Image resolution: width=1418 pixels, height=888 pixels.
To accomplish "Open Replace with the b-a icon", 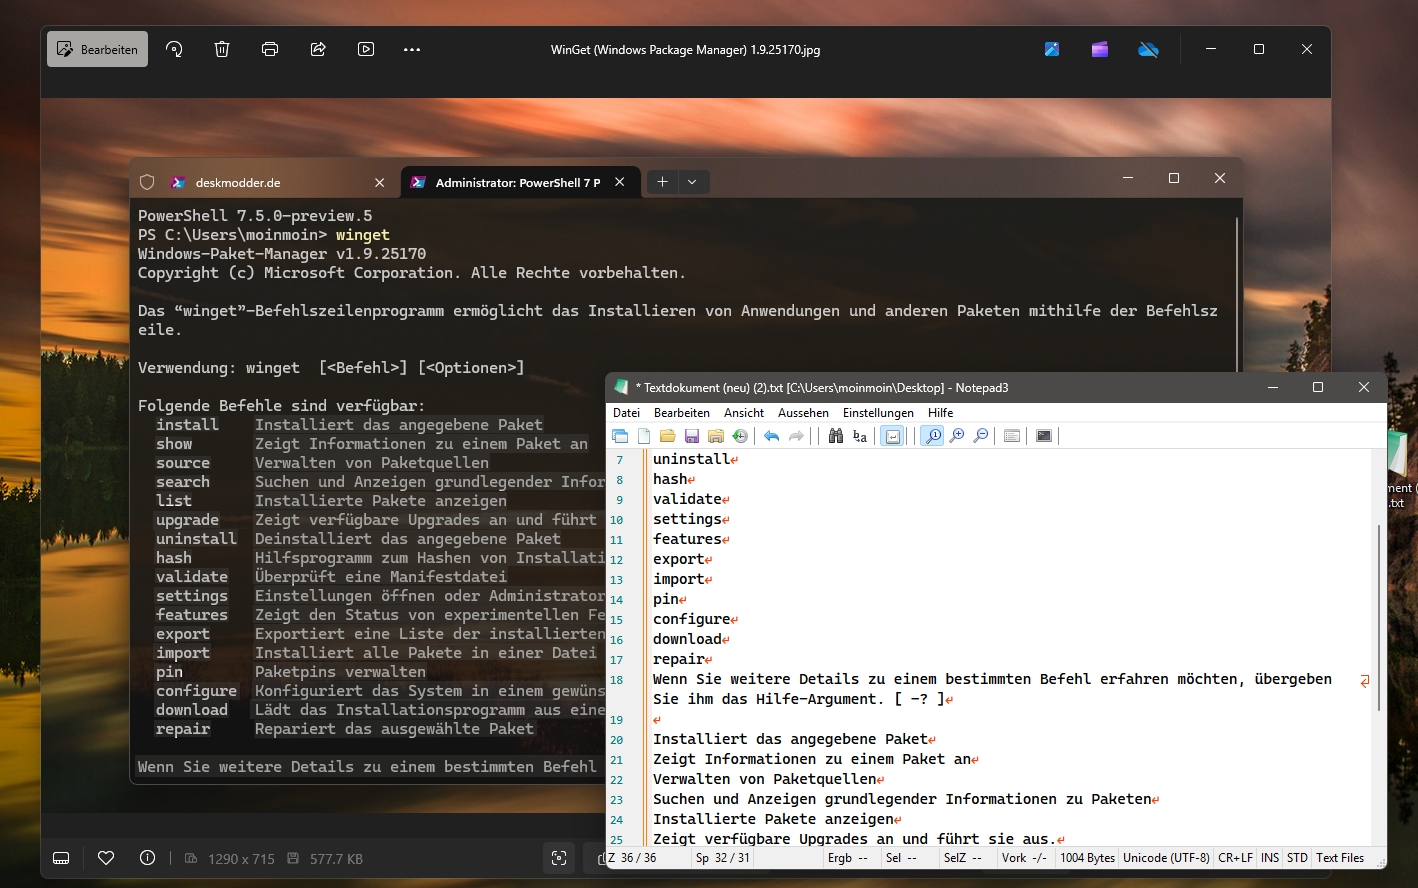I will (860, 436).
